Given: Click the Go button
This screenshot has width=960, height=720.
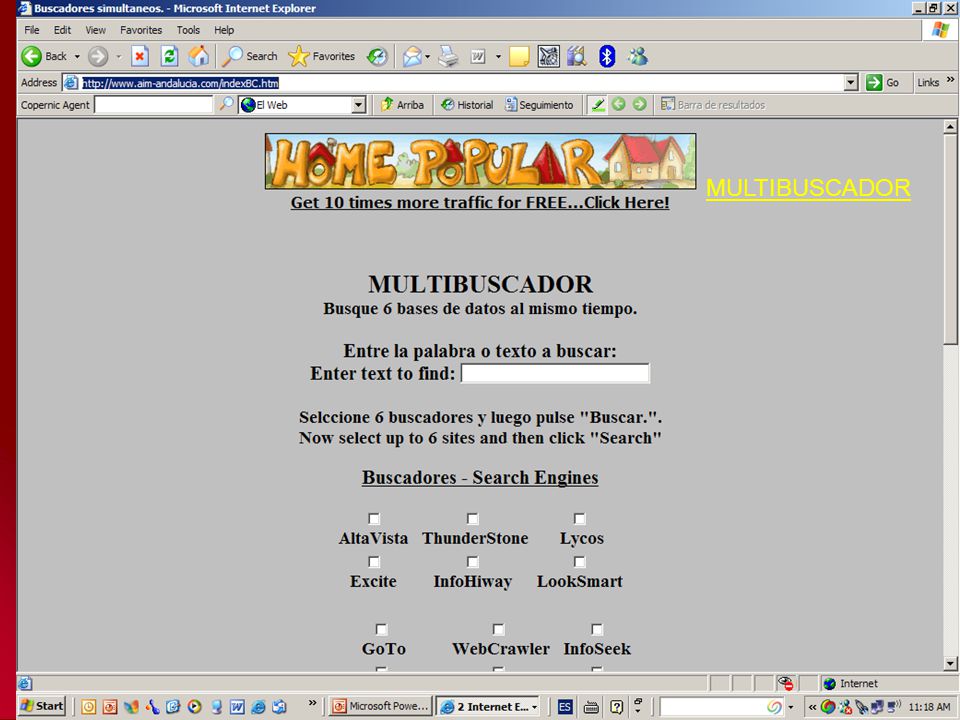Looking at the screenshot, I should coord(883,82).
